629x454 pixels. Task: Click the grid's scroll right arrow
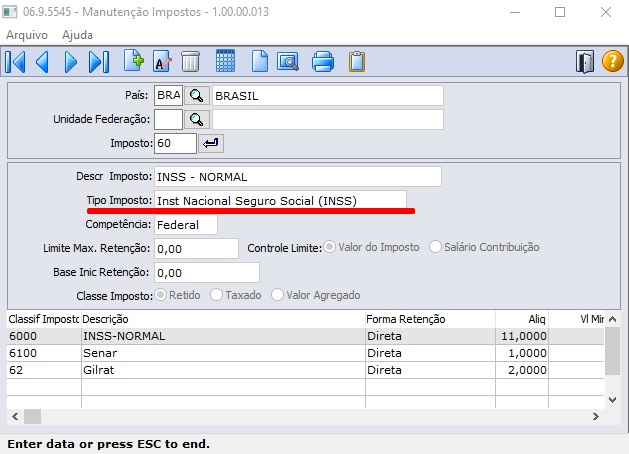pos(596,416)
